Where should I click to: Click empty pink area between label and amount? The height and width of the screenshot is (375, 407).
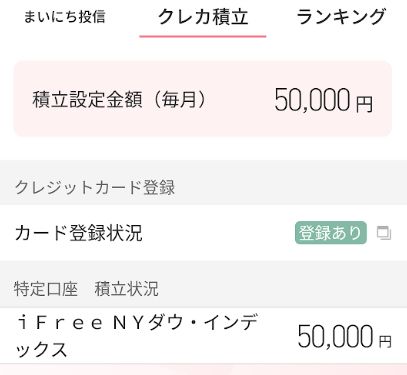click(x=242, y=99)
